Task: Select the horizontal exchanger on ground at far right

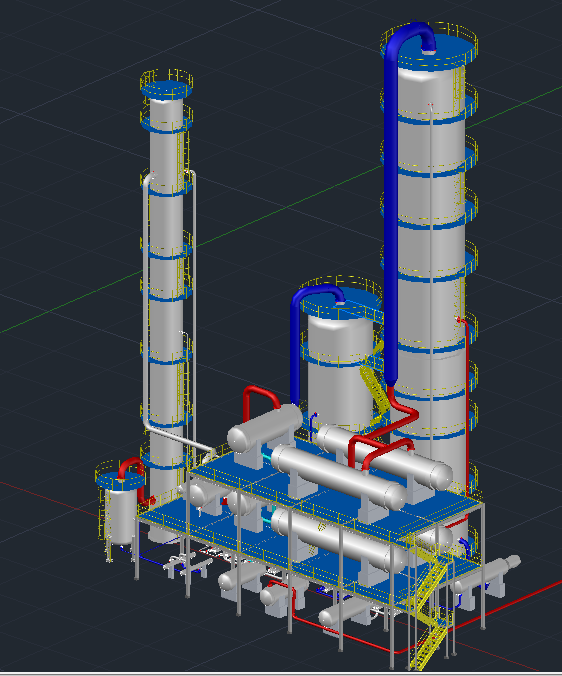Action: [485, 575]
